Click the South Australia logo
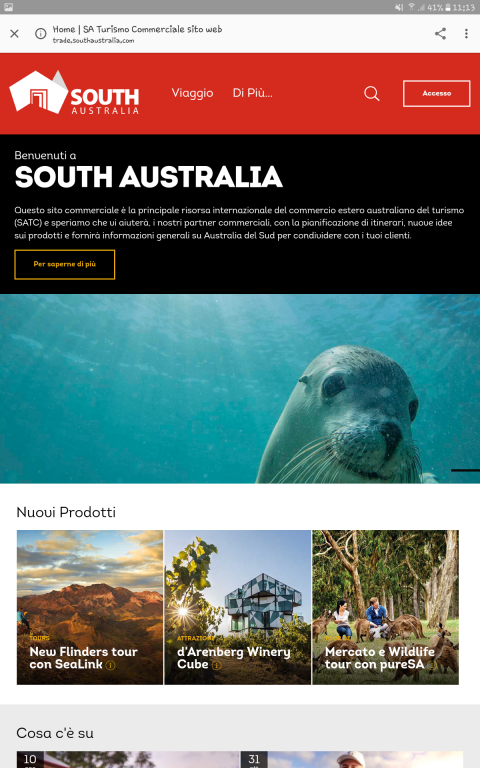480x768 pixels. [x=74, y=93]
